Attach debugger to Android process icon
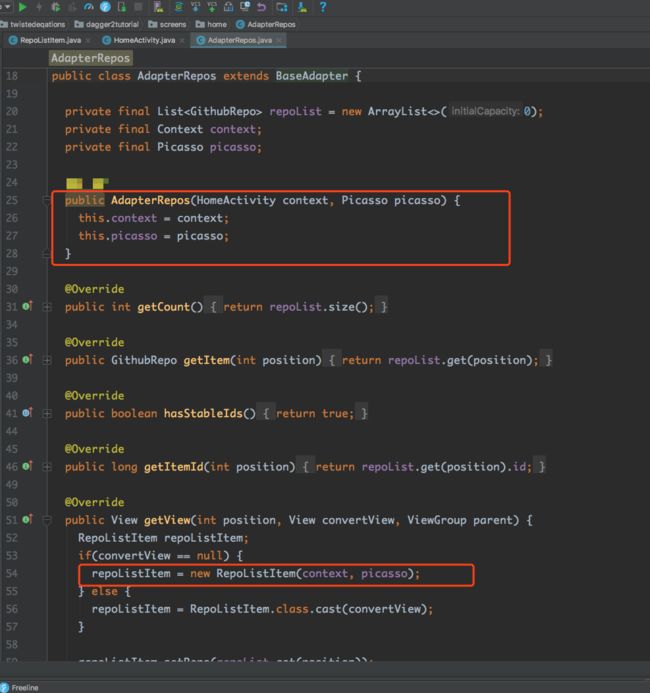 [122, 7]
